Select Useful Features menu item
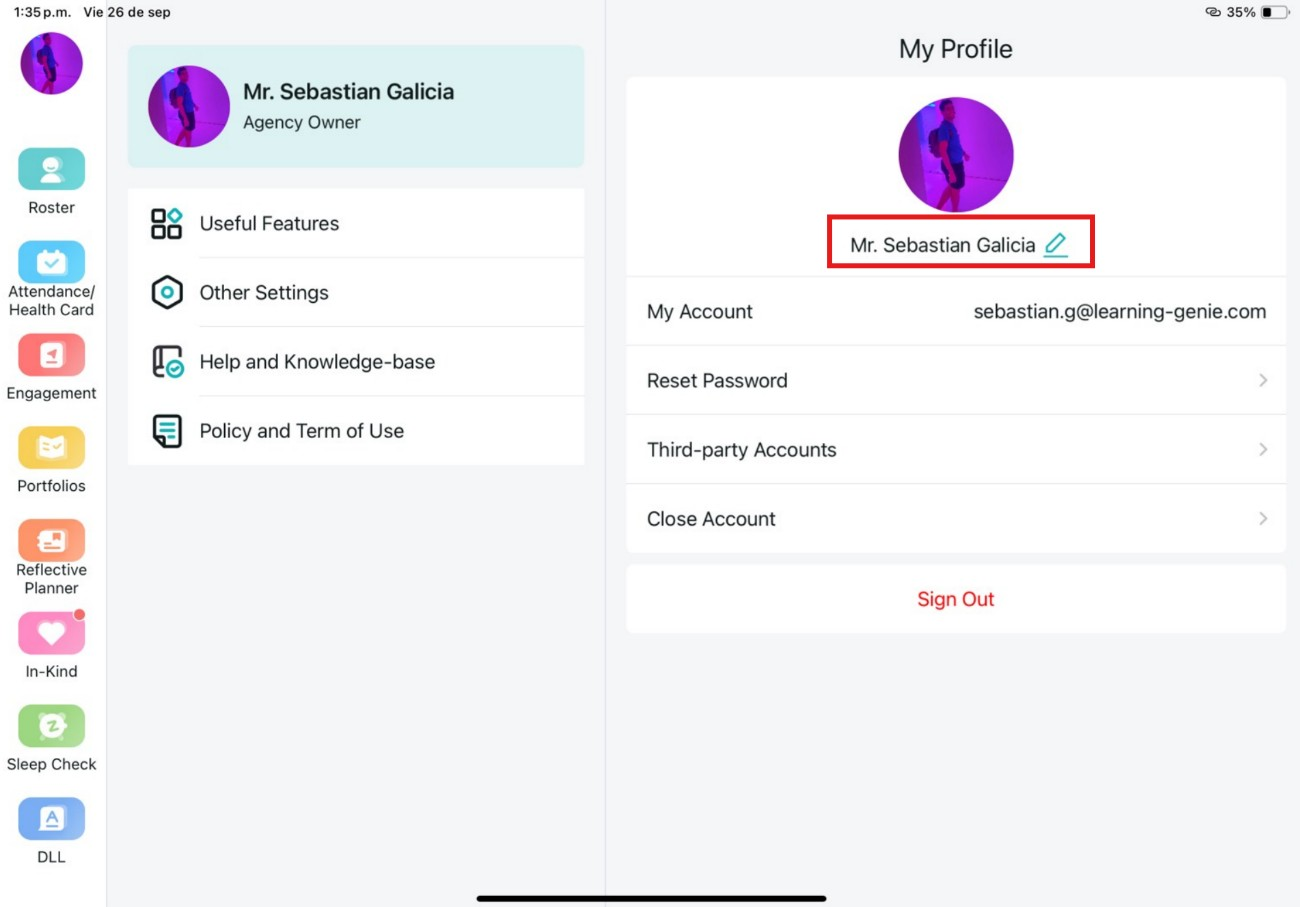The height and width of the screenshot is (907, 1300). (356, 223)
